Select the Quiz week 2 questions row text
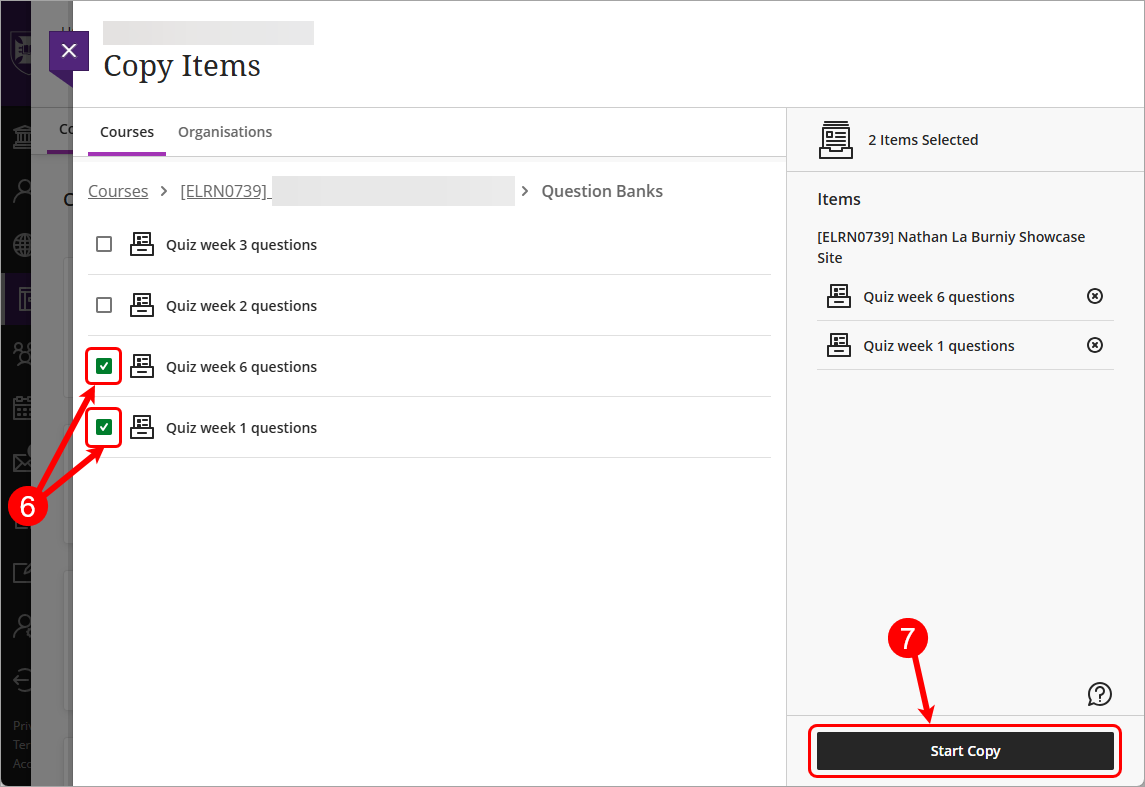 pos(241,306)
